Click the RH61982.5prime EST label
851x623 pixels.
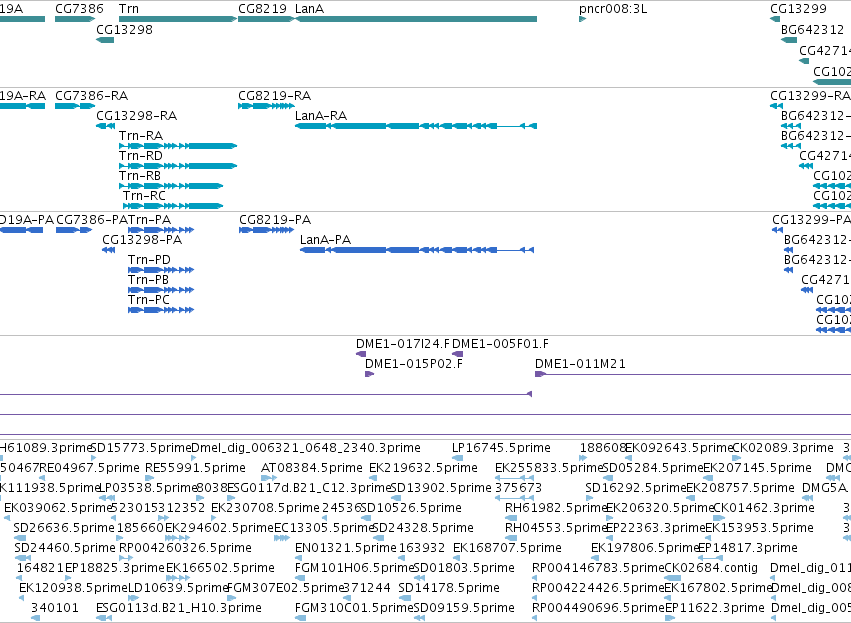point(555,508)
